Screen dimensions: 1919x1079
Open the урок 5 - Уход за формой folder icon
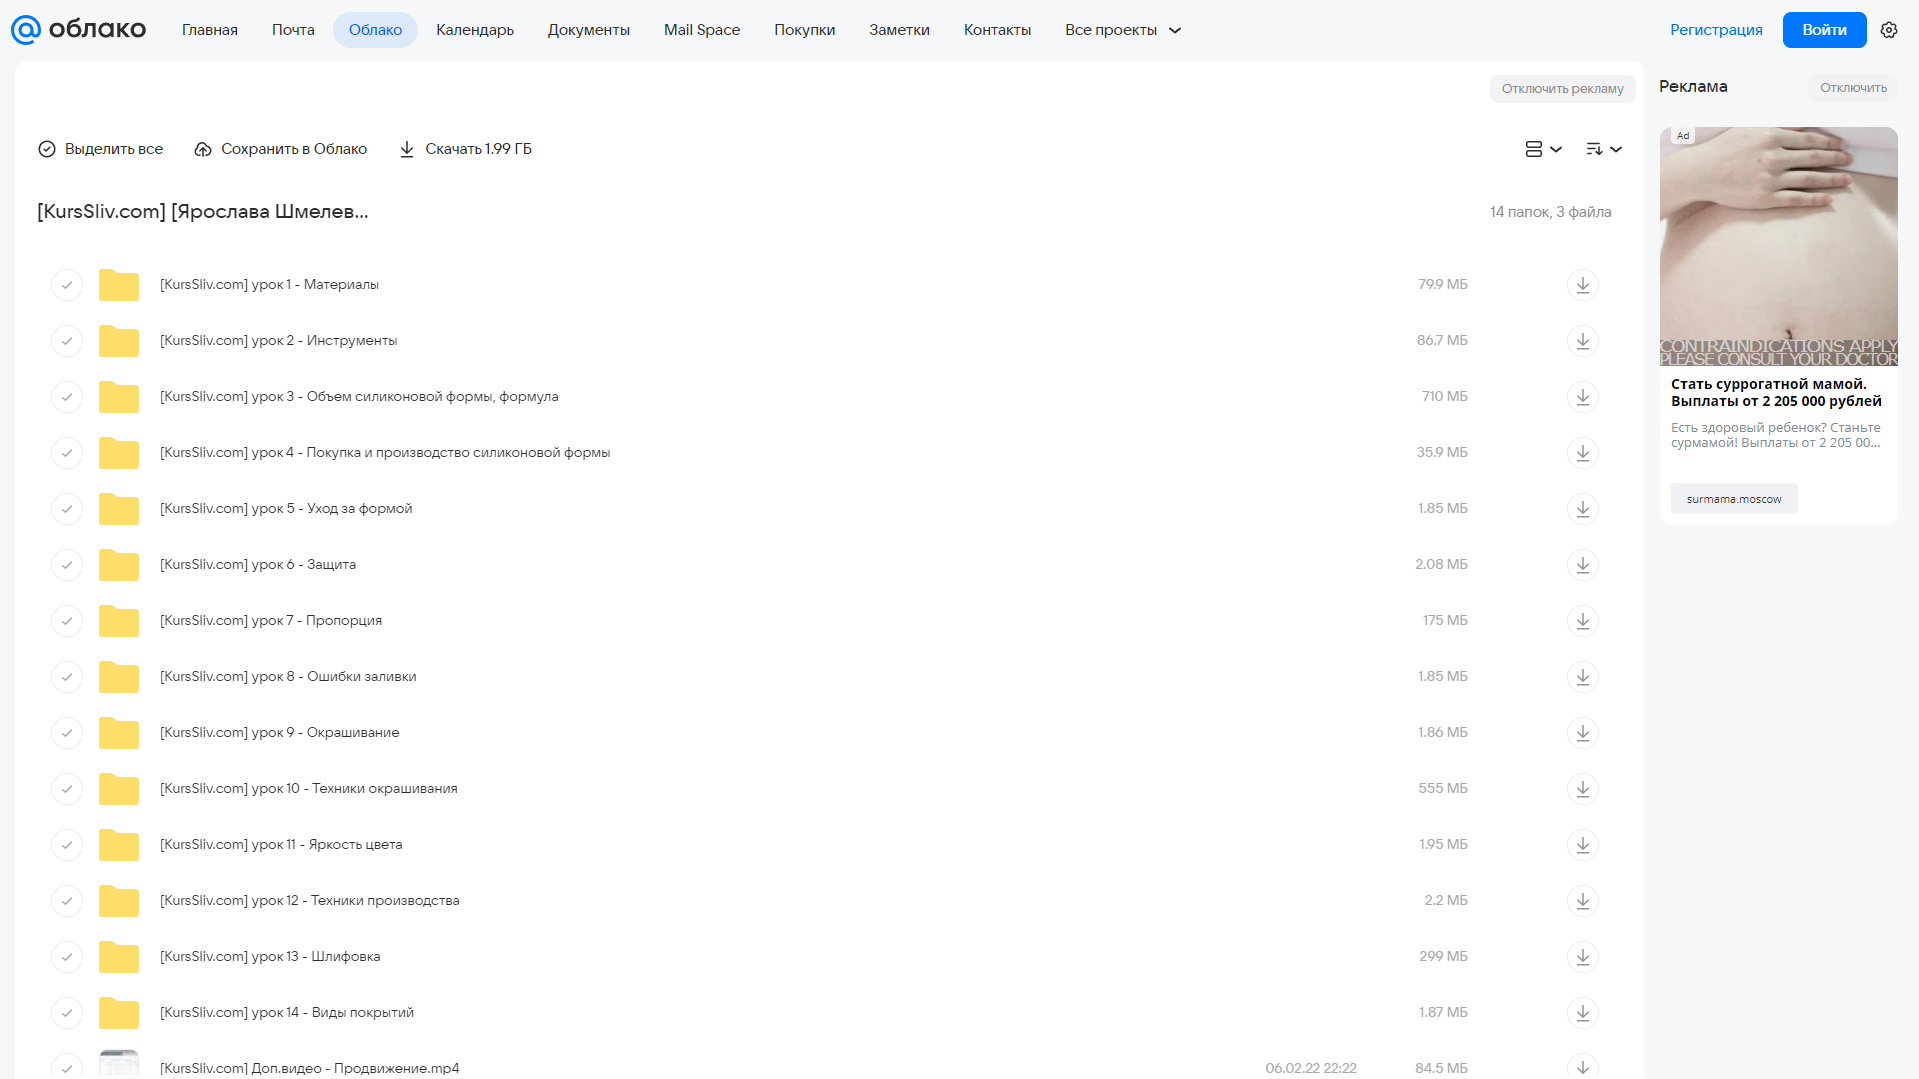tap(119, 509)
